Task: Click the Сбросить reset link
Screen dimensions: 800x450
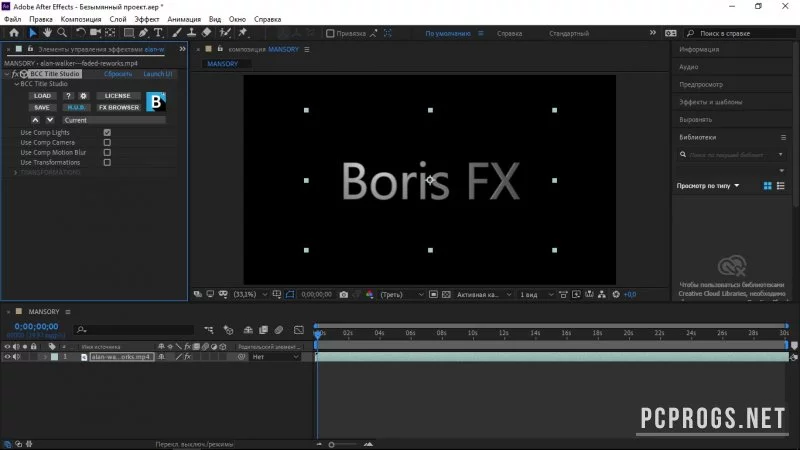Action: 118,74
